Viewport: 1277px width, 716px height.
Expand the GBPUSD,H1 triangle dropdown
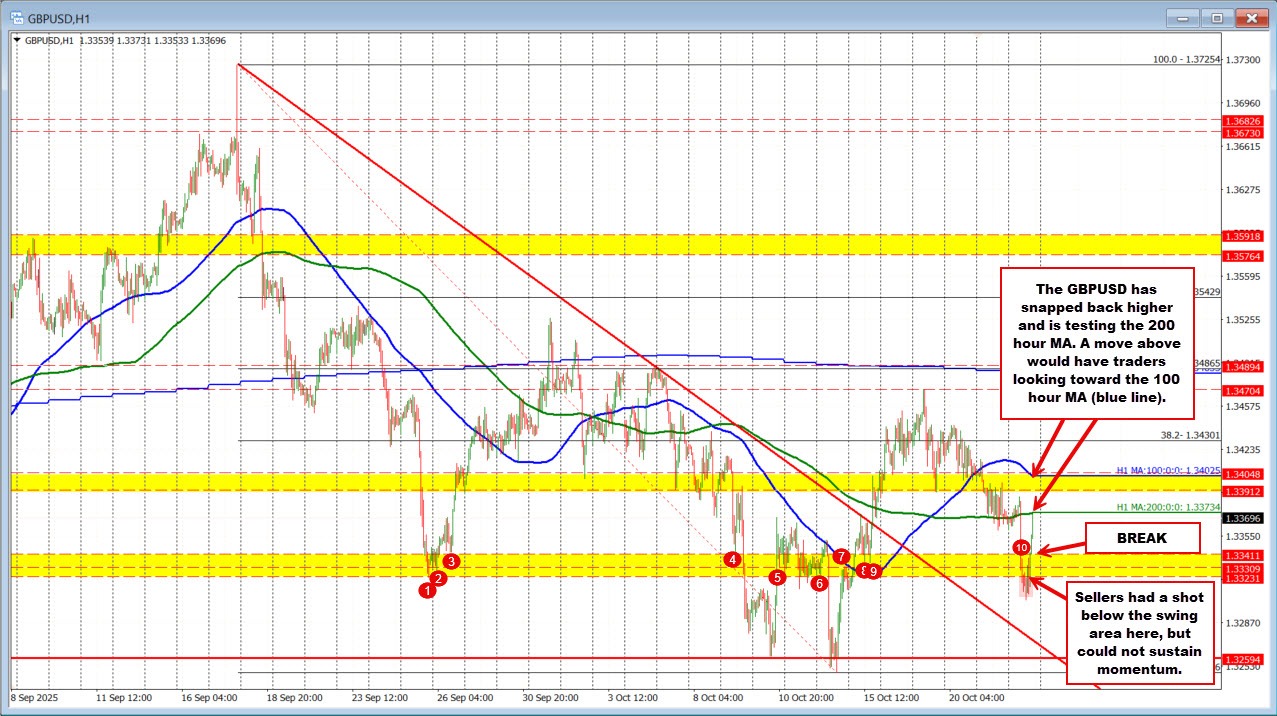pos(16,40)
